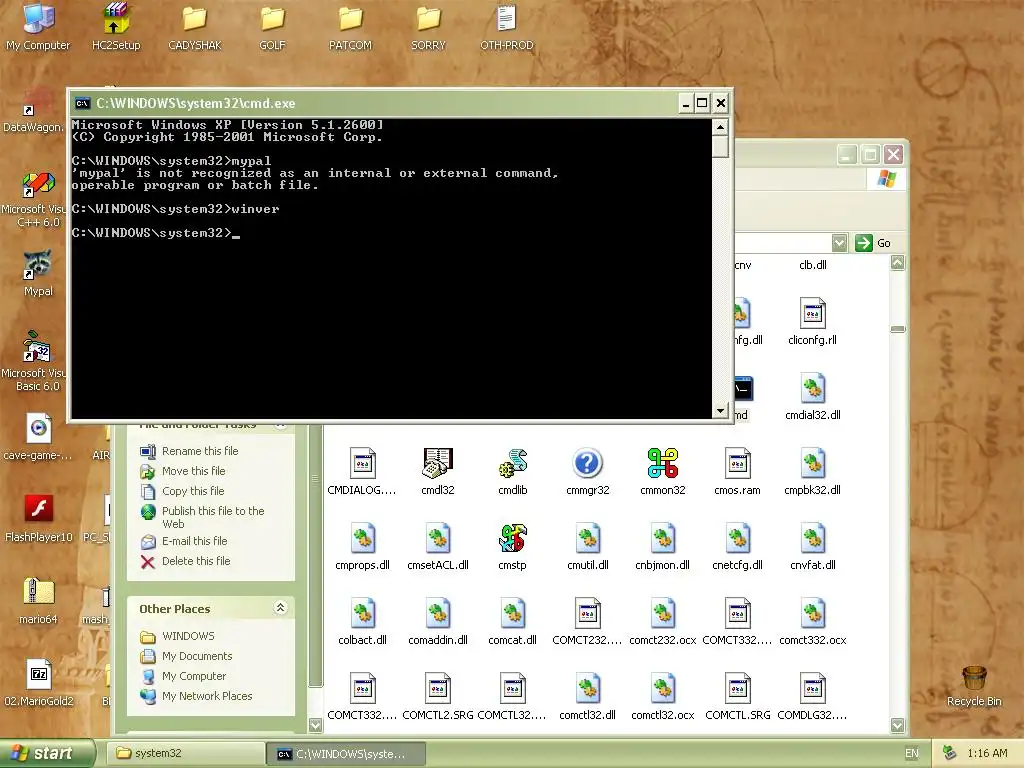Open cmd.exe window system menu icon
Viewport: 1024px width, 768px height.
click(x=82, y=103)
